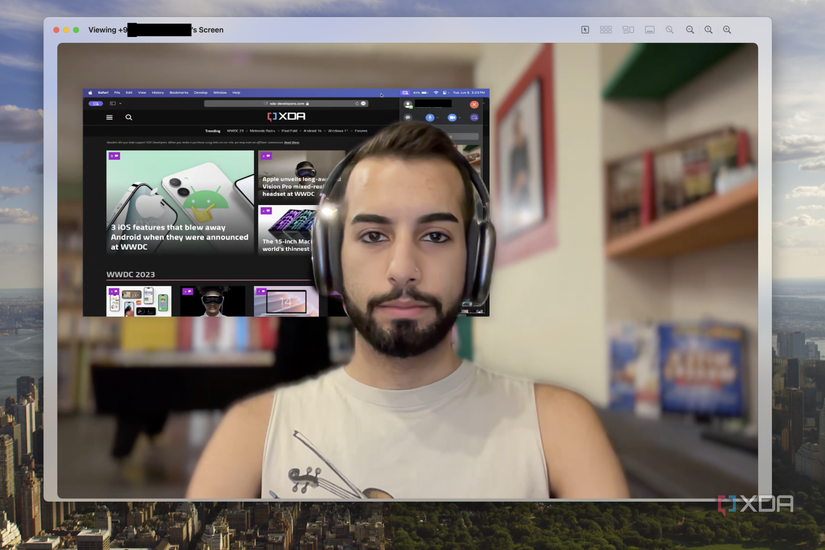The height and width of the screenshot is (550, 825).
Task: Click the reload icon in Safari address bar
Action: point(357,104)
